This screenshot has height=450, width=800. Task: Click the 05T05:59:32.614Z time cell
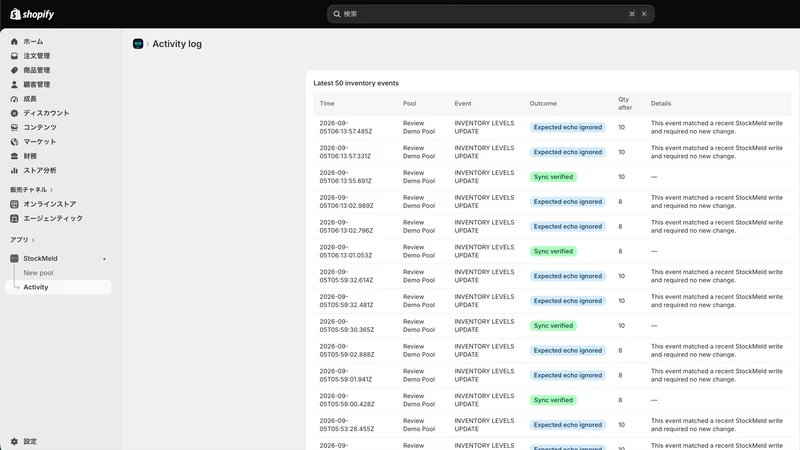pyautogui.click(x=346, y=276)
